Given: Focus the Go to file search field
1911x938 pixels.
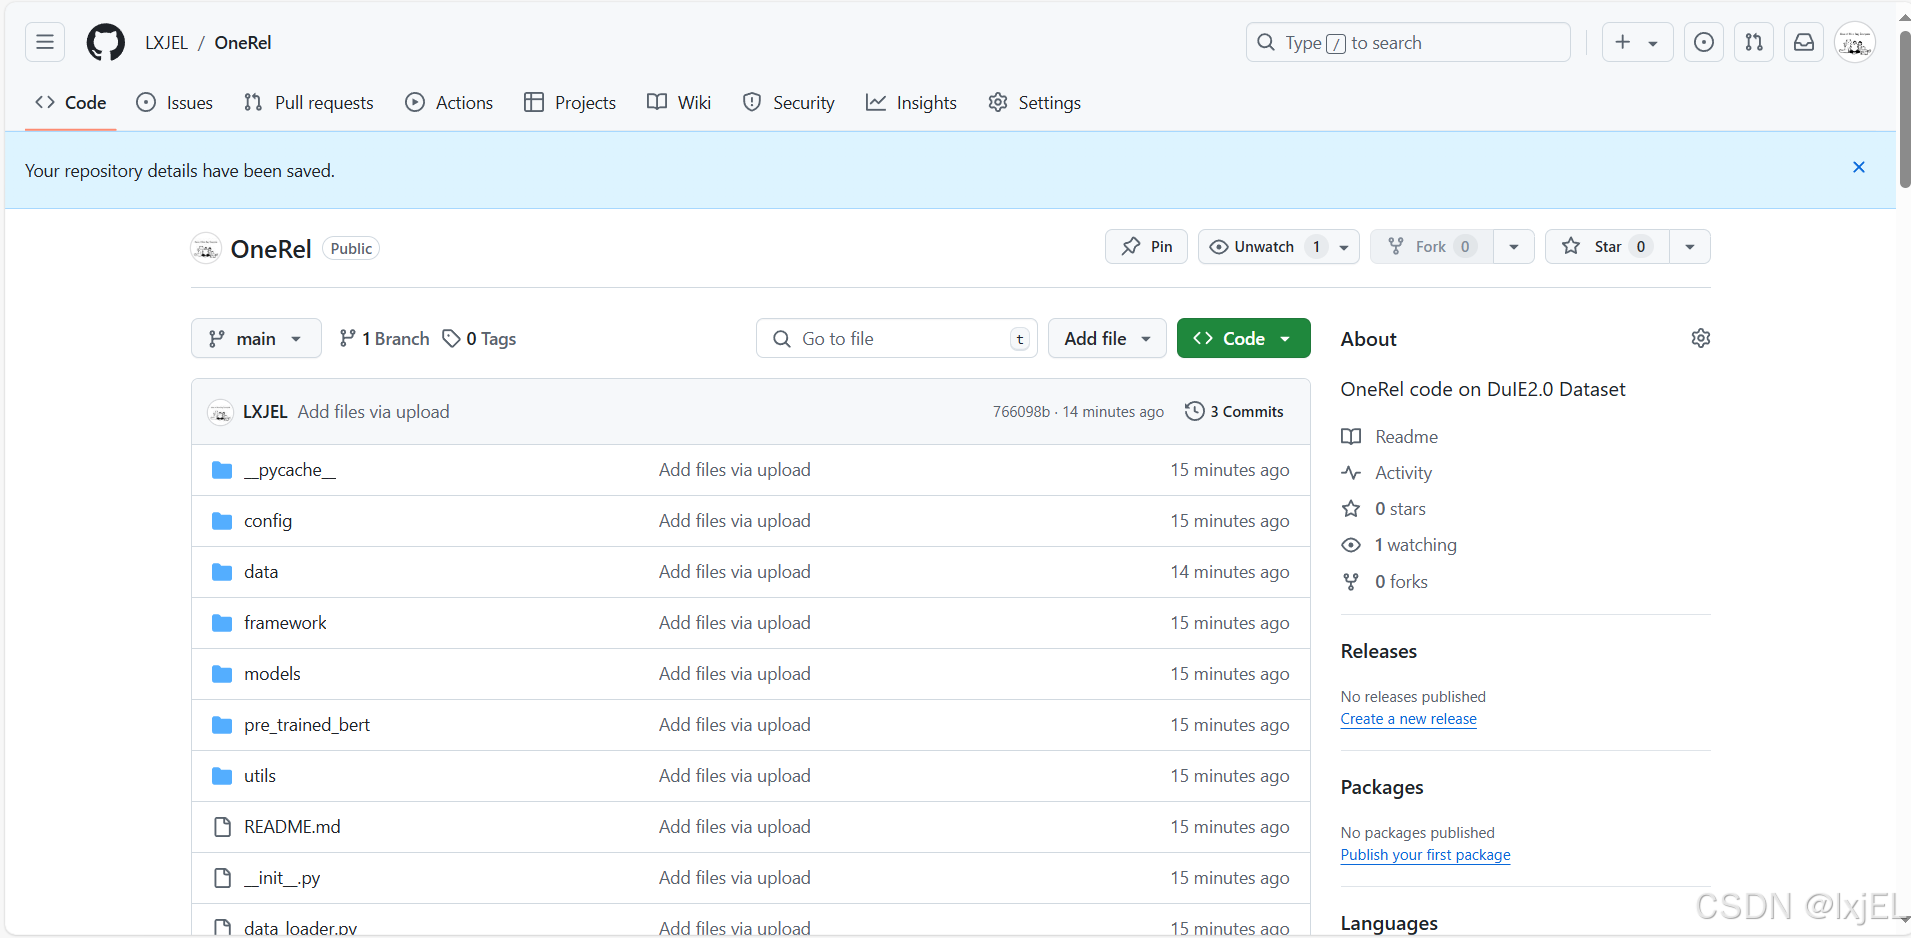Looking at the screenshot, I should tap(896, 339).
